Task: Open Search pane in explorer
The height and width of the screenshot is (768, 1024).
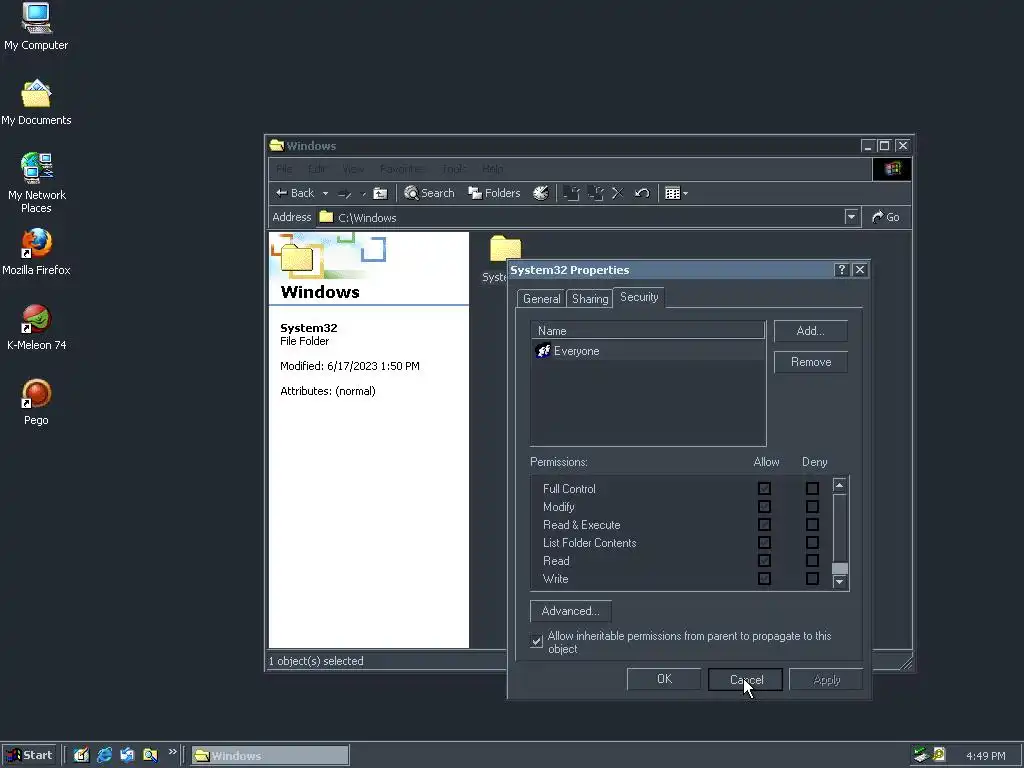Action: (429, 193)
